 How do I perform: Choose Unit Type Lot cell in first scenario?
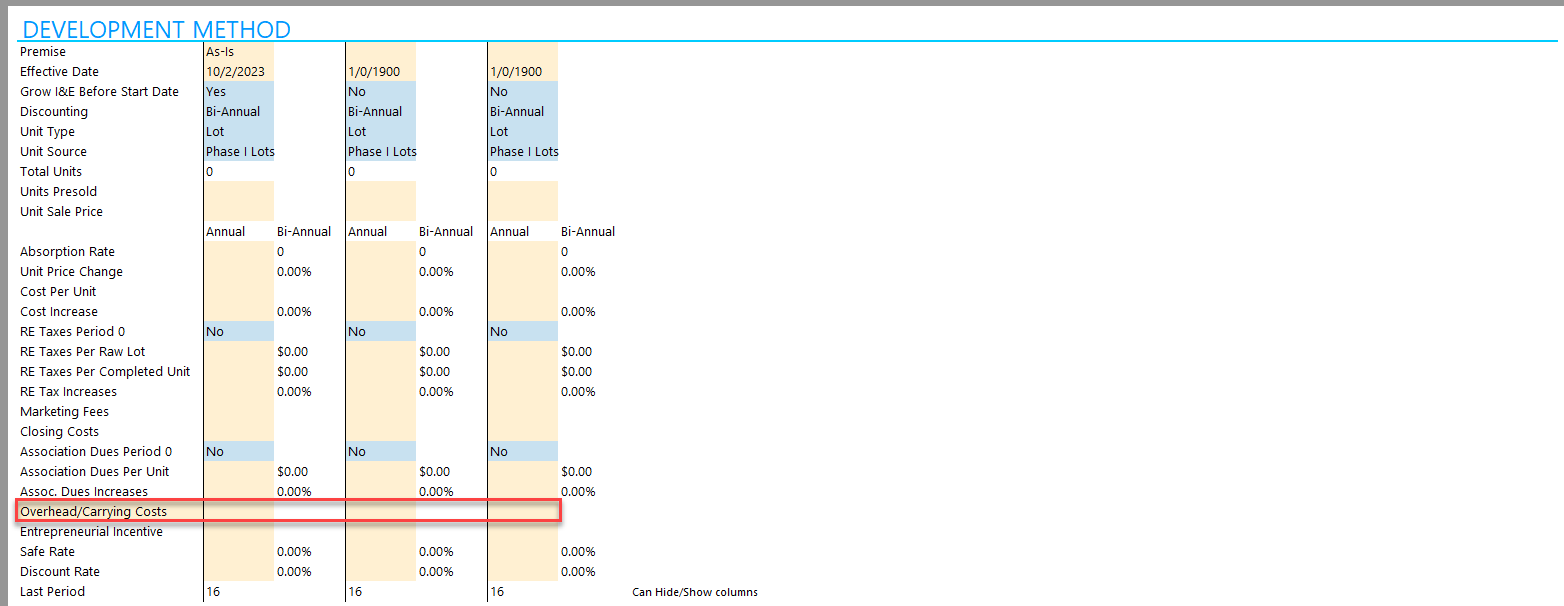point(238,131)
